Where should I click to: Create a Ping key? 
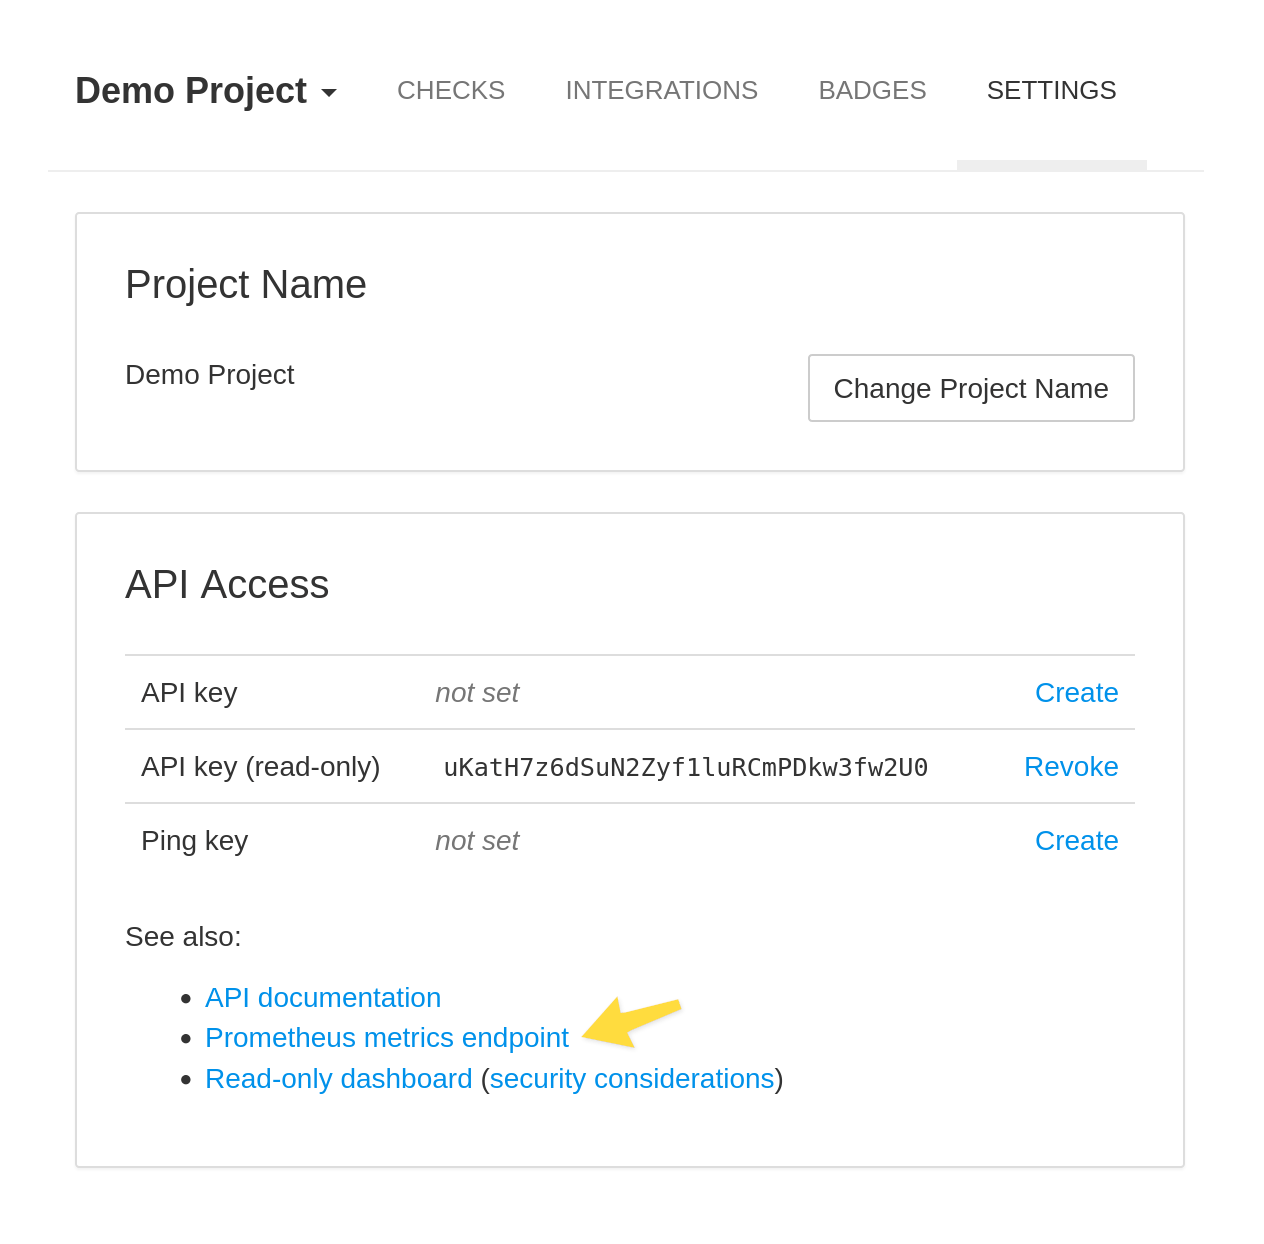[x=1076, y=840]
